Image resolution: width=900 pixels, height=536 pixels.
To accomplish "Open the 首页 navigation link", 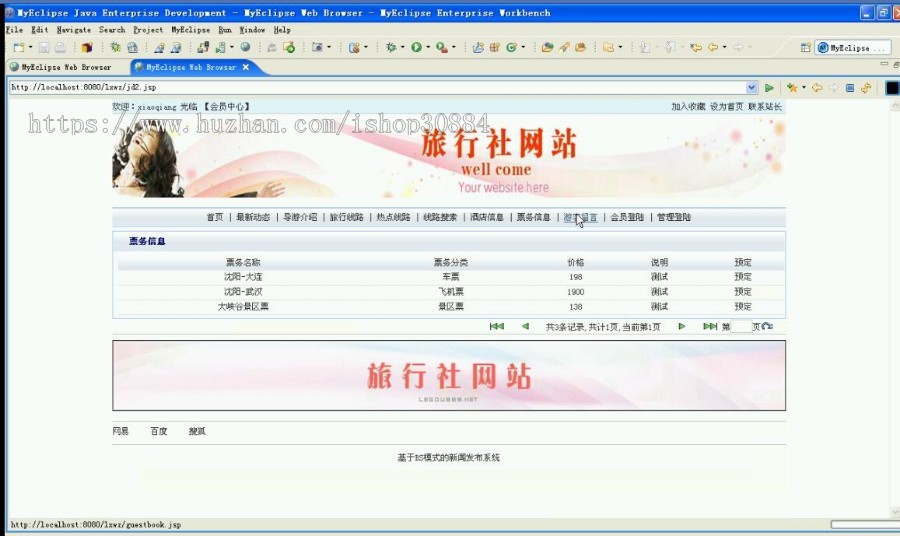I will click(x=215, y=217).
